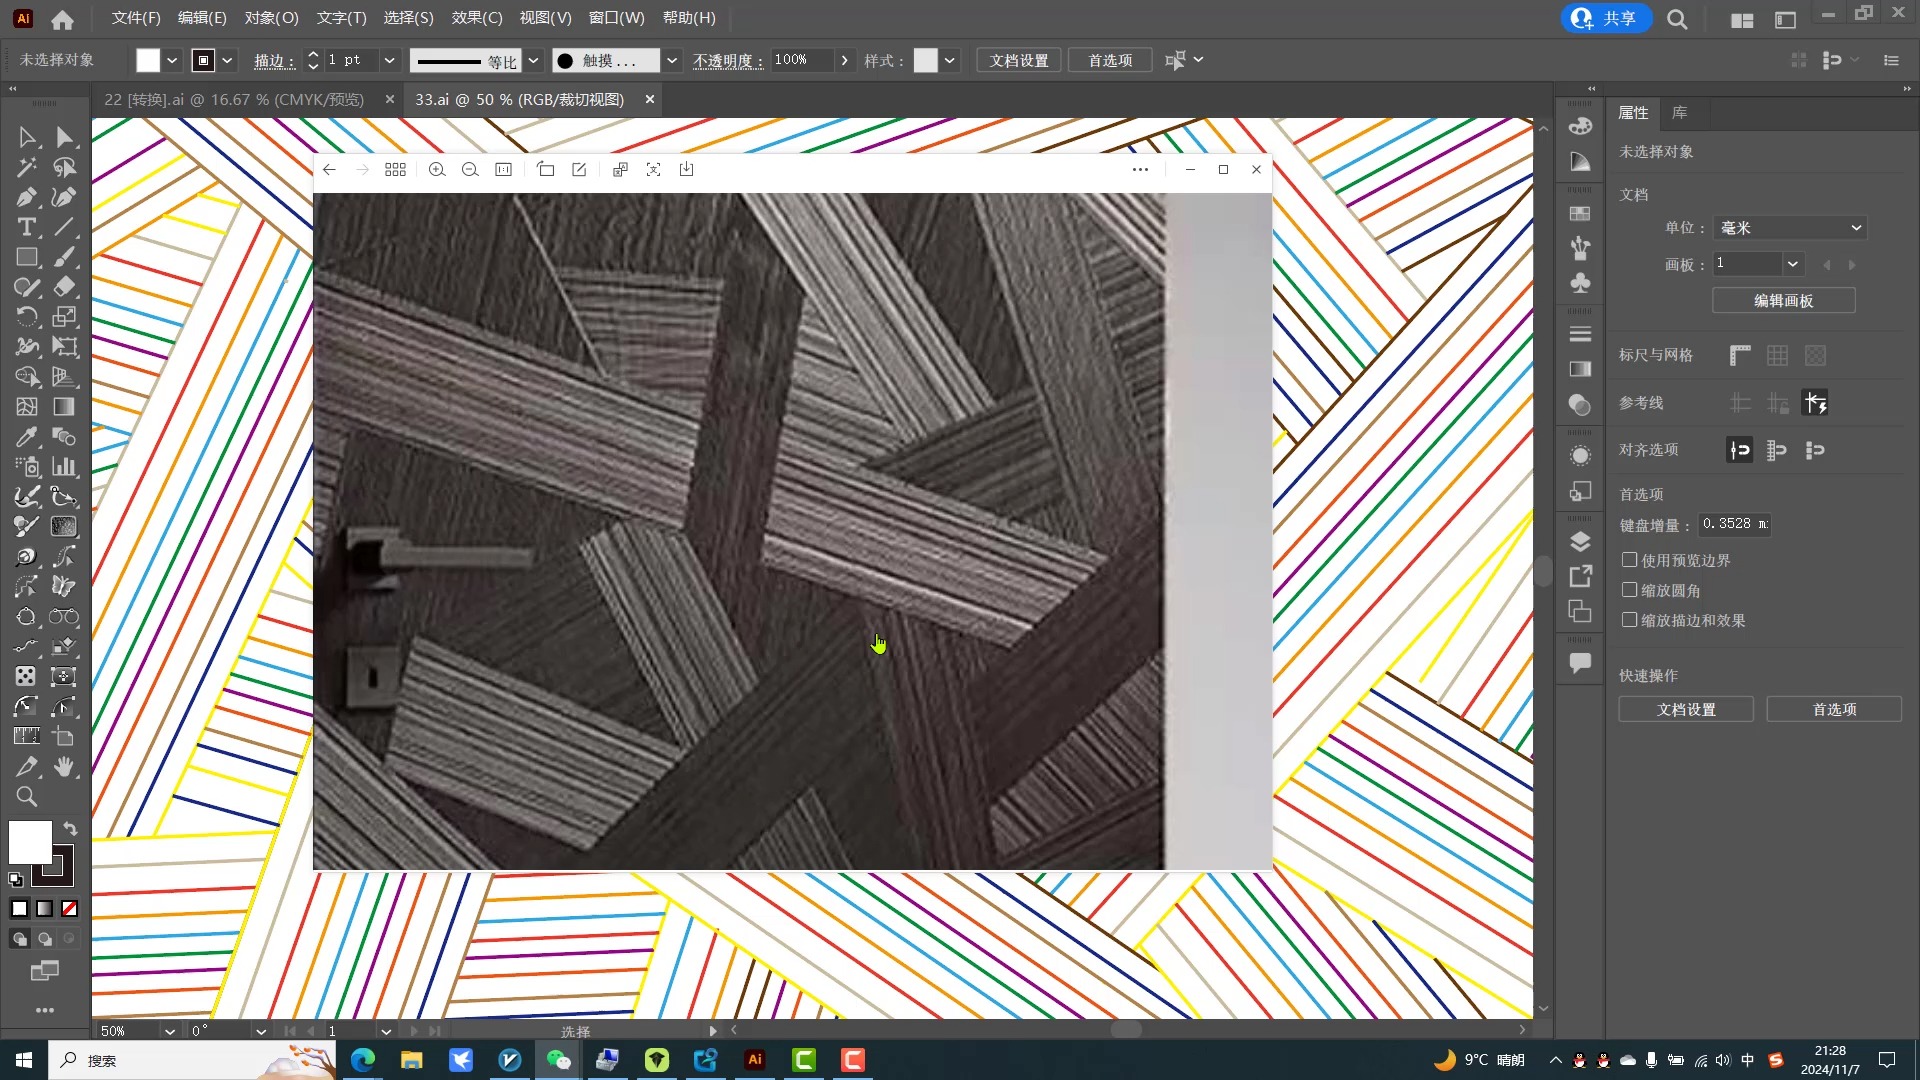Open 文件(F) menu
1920x1080 pixels.
tap(136, 18)
